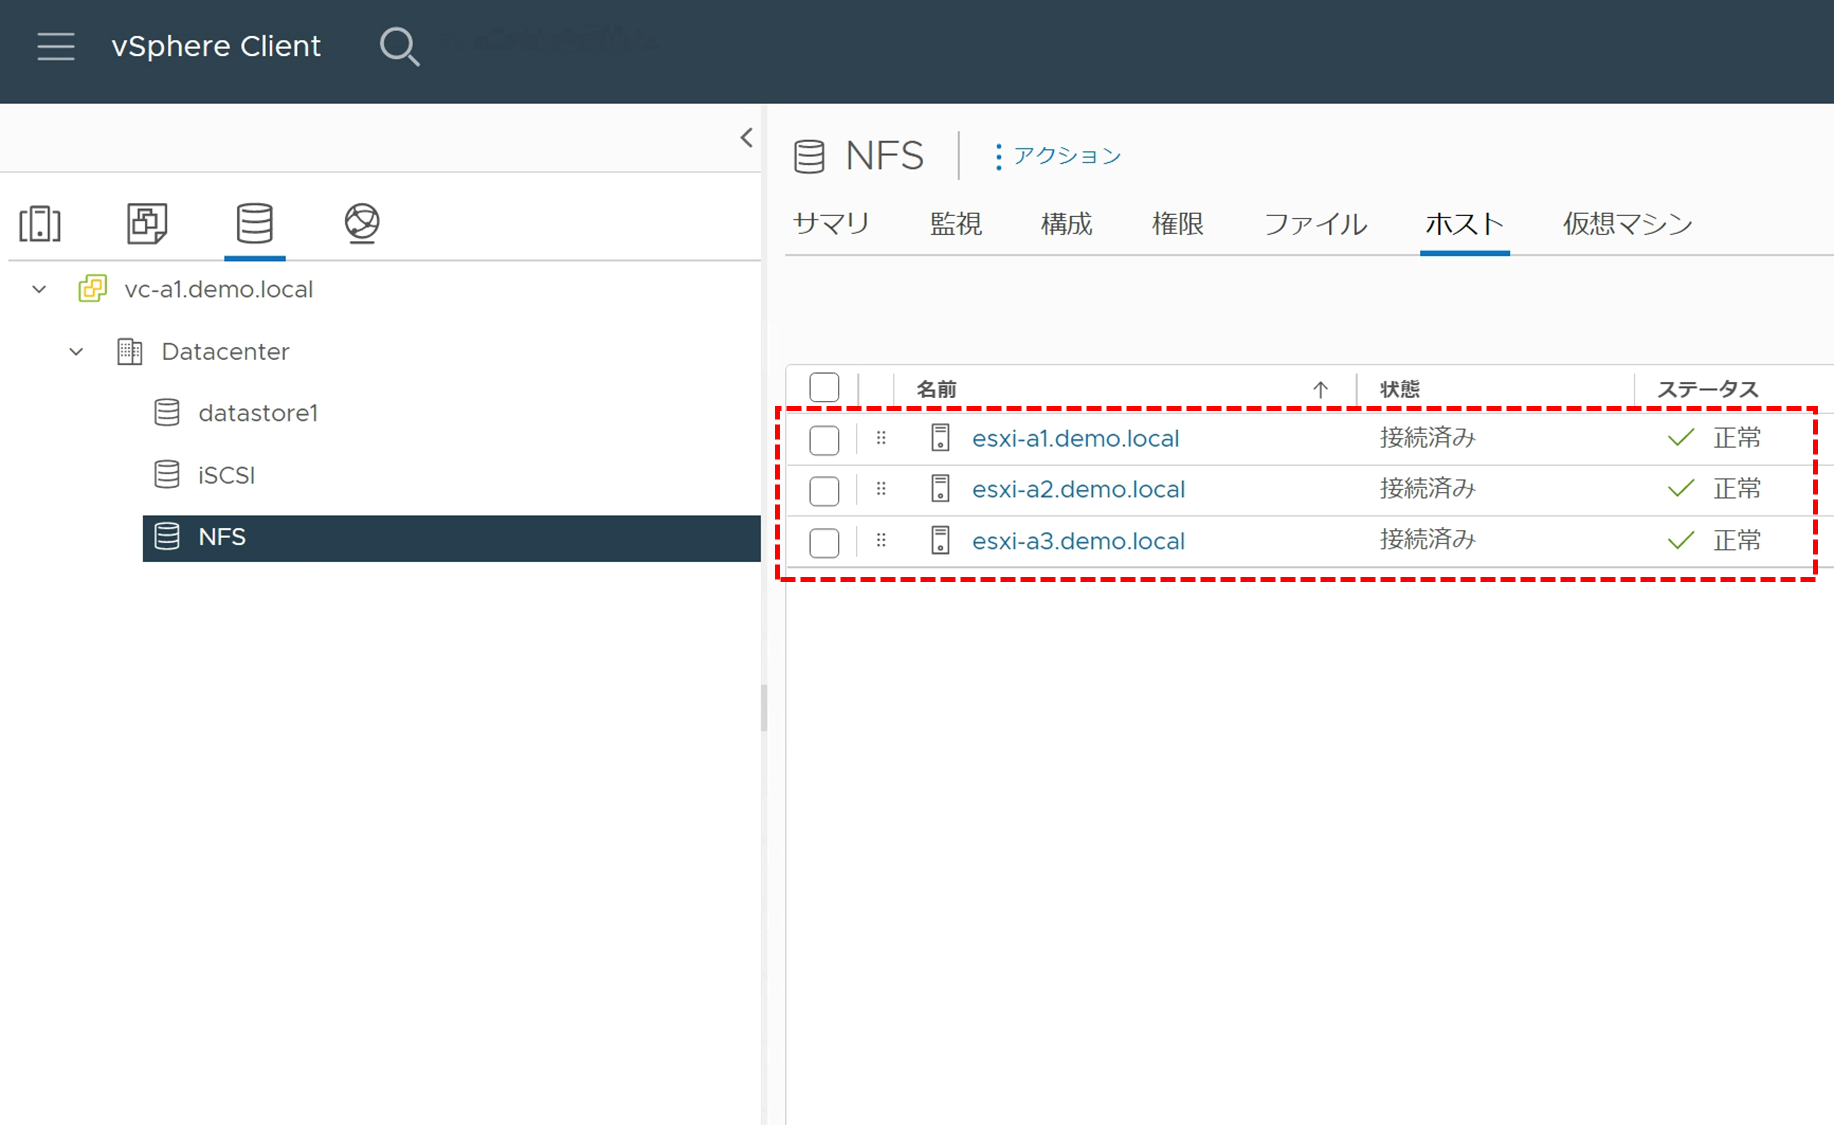This screenshot has width=1834, height=1125.
Task: Open the 構成 tab
Action: tap(1066, 224)
